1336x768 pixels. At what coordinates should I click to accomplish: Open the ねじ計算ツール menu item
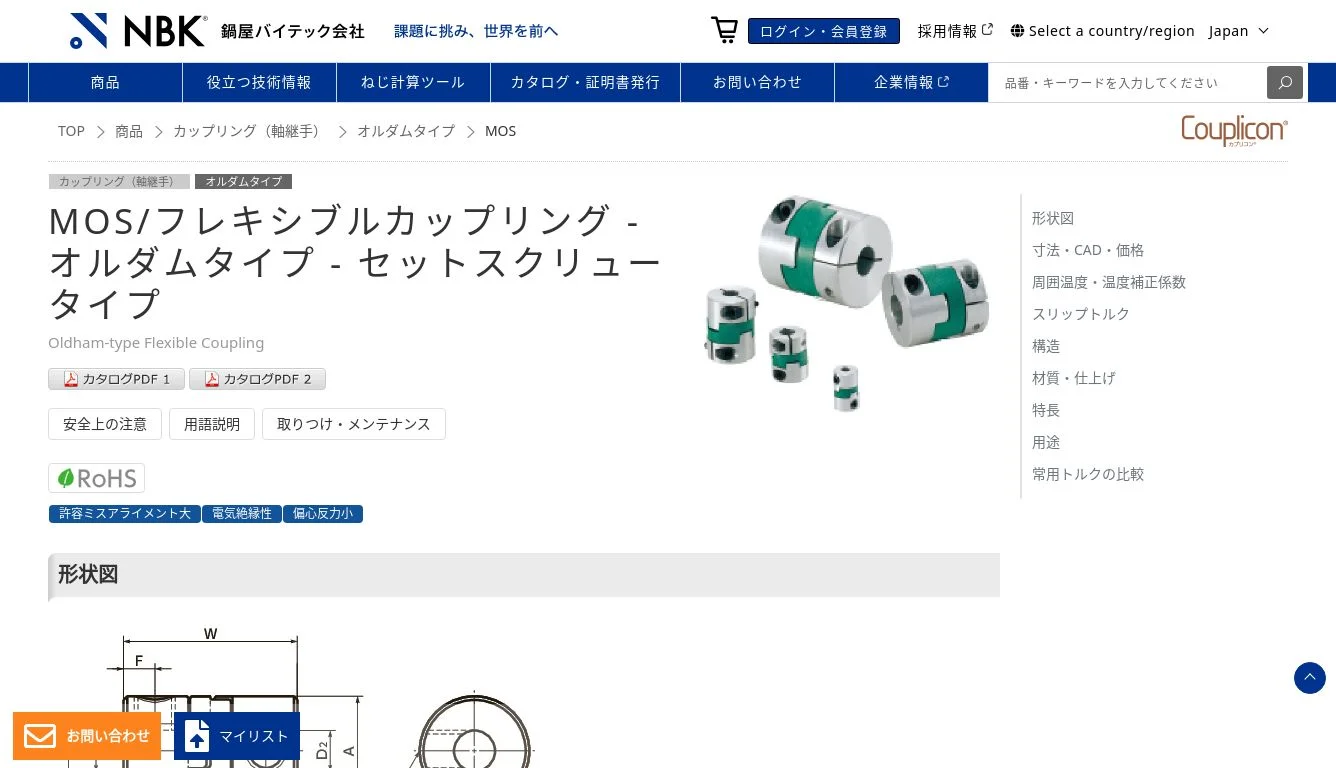click(413, 82)
